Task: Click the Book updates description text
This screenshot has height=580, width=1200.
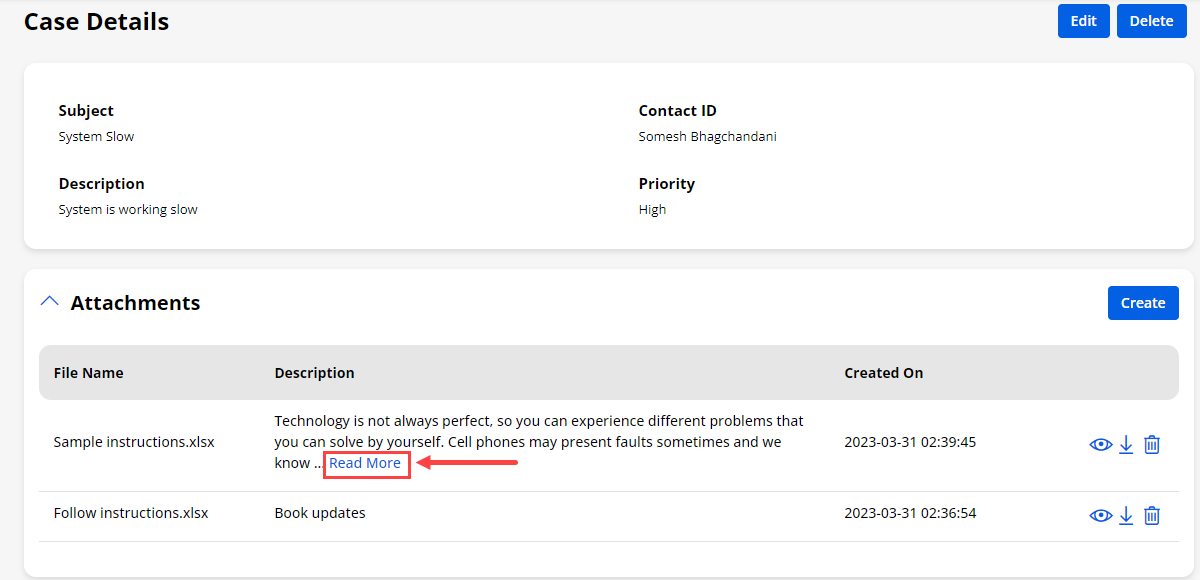Action: click(320, 513)
